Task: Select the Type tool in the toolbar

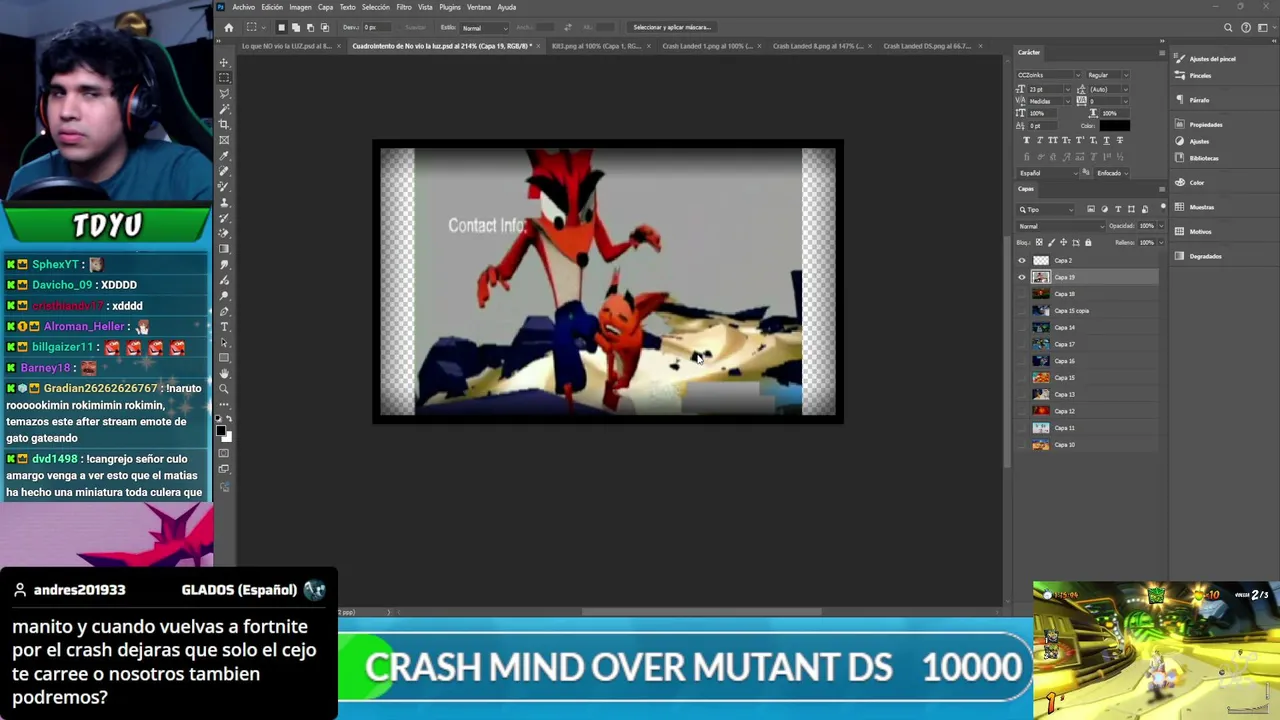Action: (x=224, y=327)
